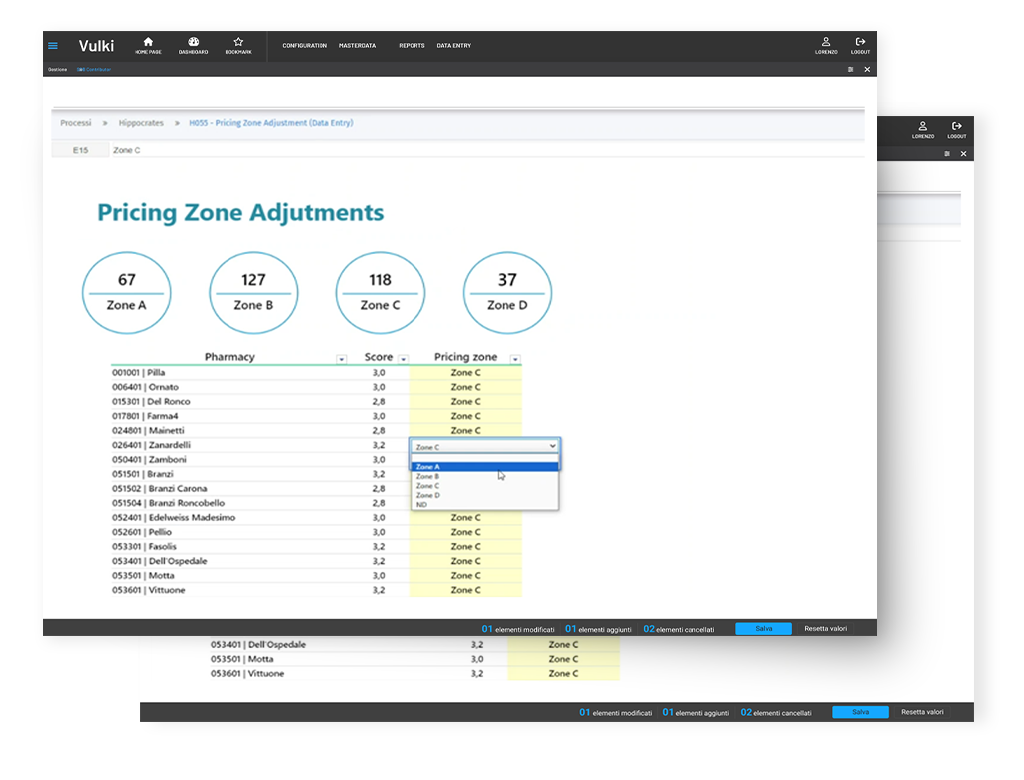The height and width of the screenshot is (780, 1024).
Task: Open the Reports menu
Action: click(411, 46)
